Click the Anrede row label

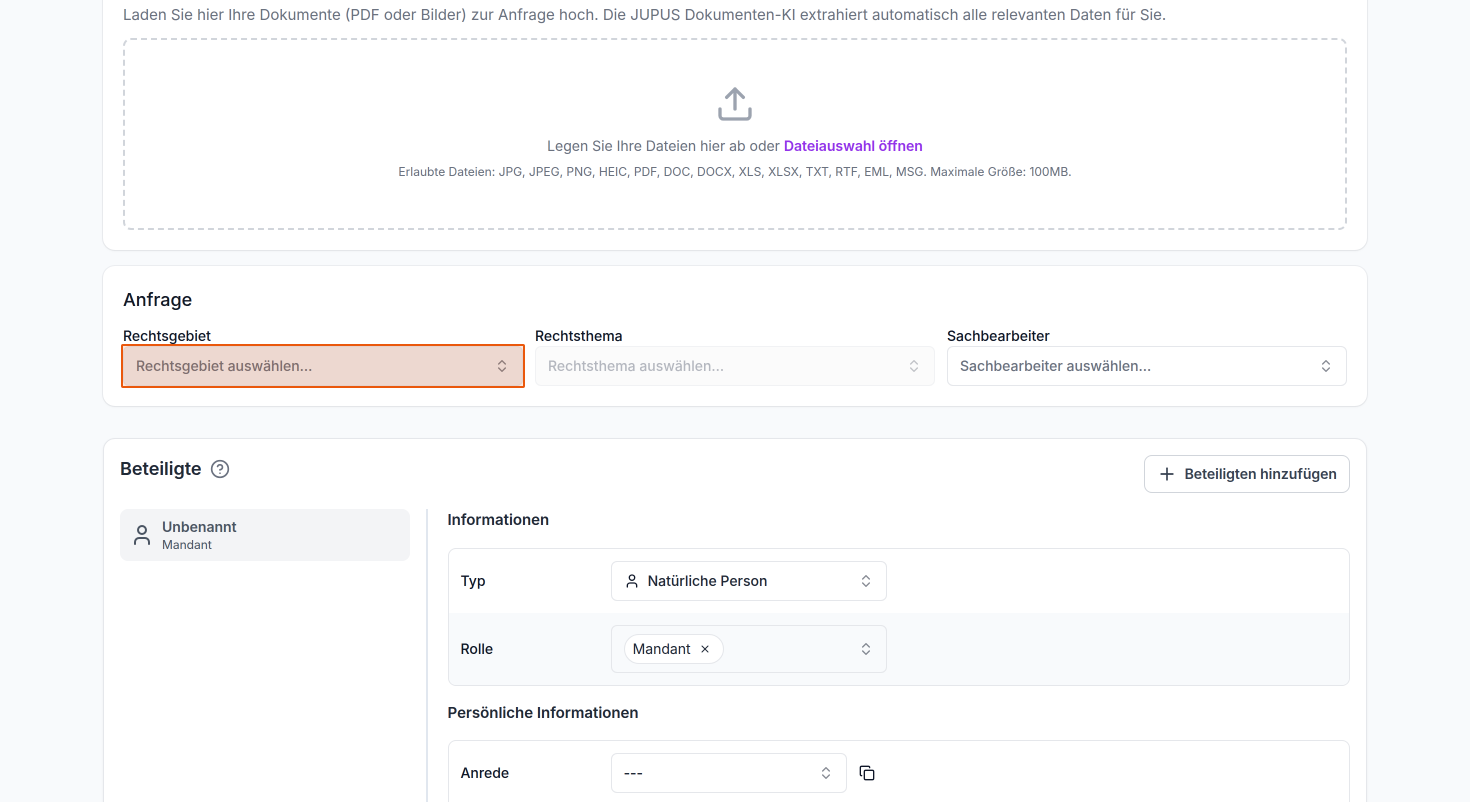485,773
